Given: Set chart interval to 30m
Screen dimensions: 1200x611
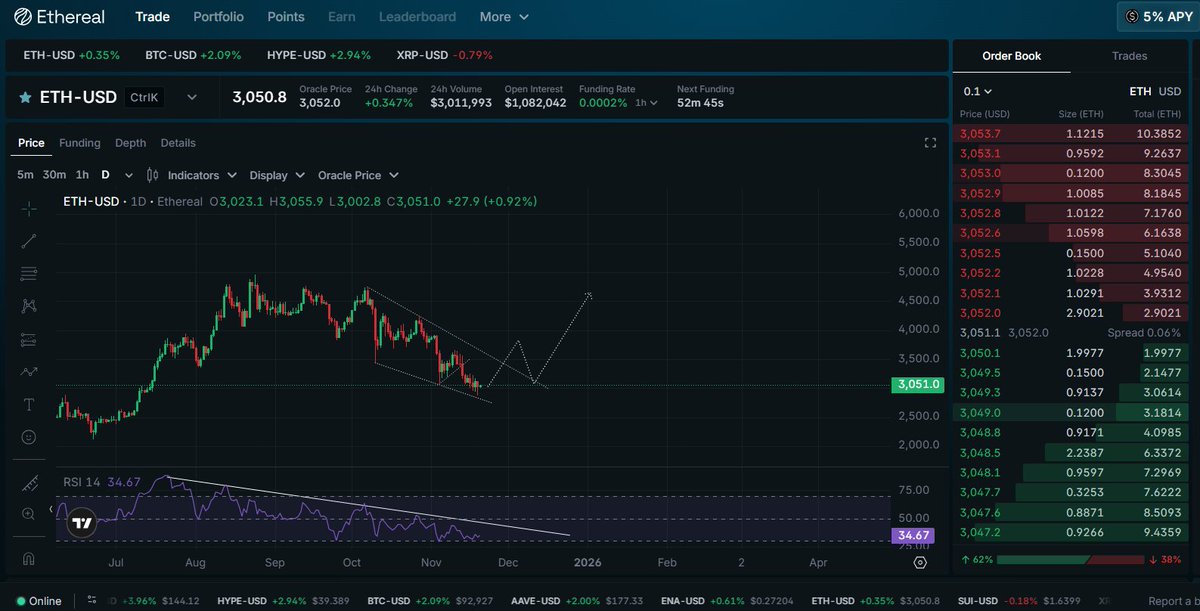Looking at the screenshot, I should 54,175.
